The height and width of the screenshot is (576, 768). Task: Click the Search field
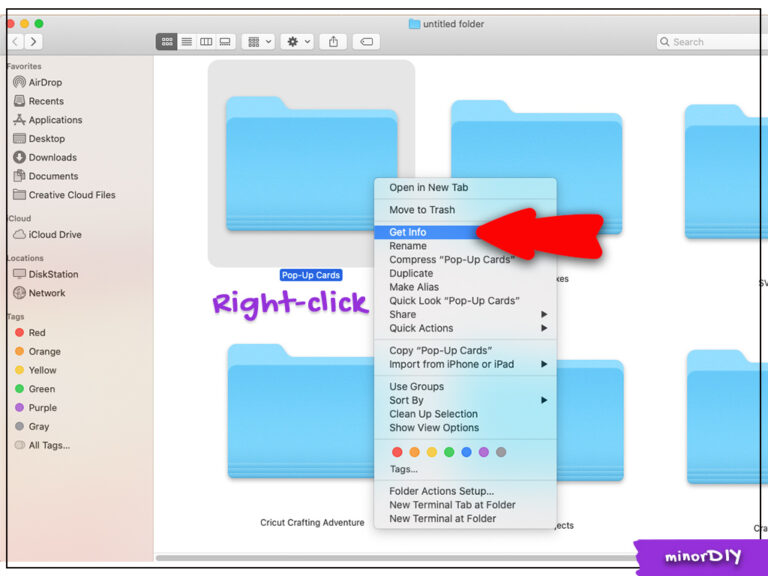coord(710,42)
